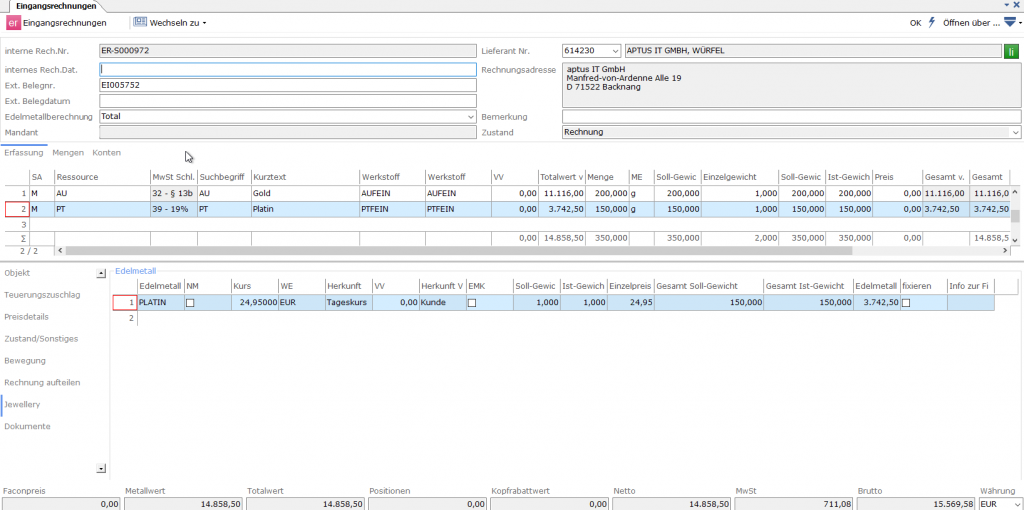
Task: Switch to the Erfassung tab
Action: tap(24, 153)
